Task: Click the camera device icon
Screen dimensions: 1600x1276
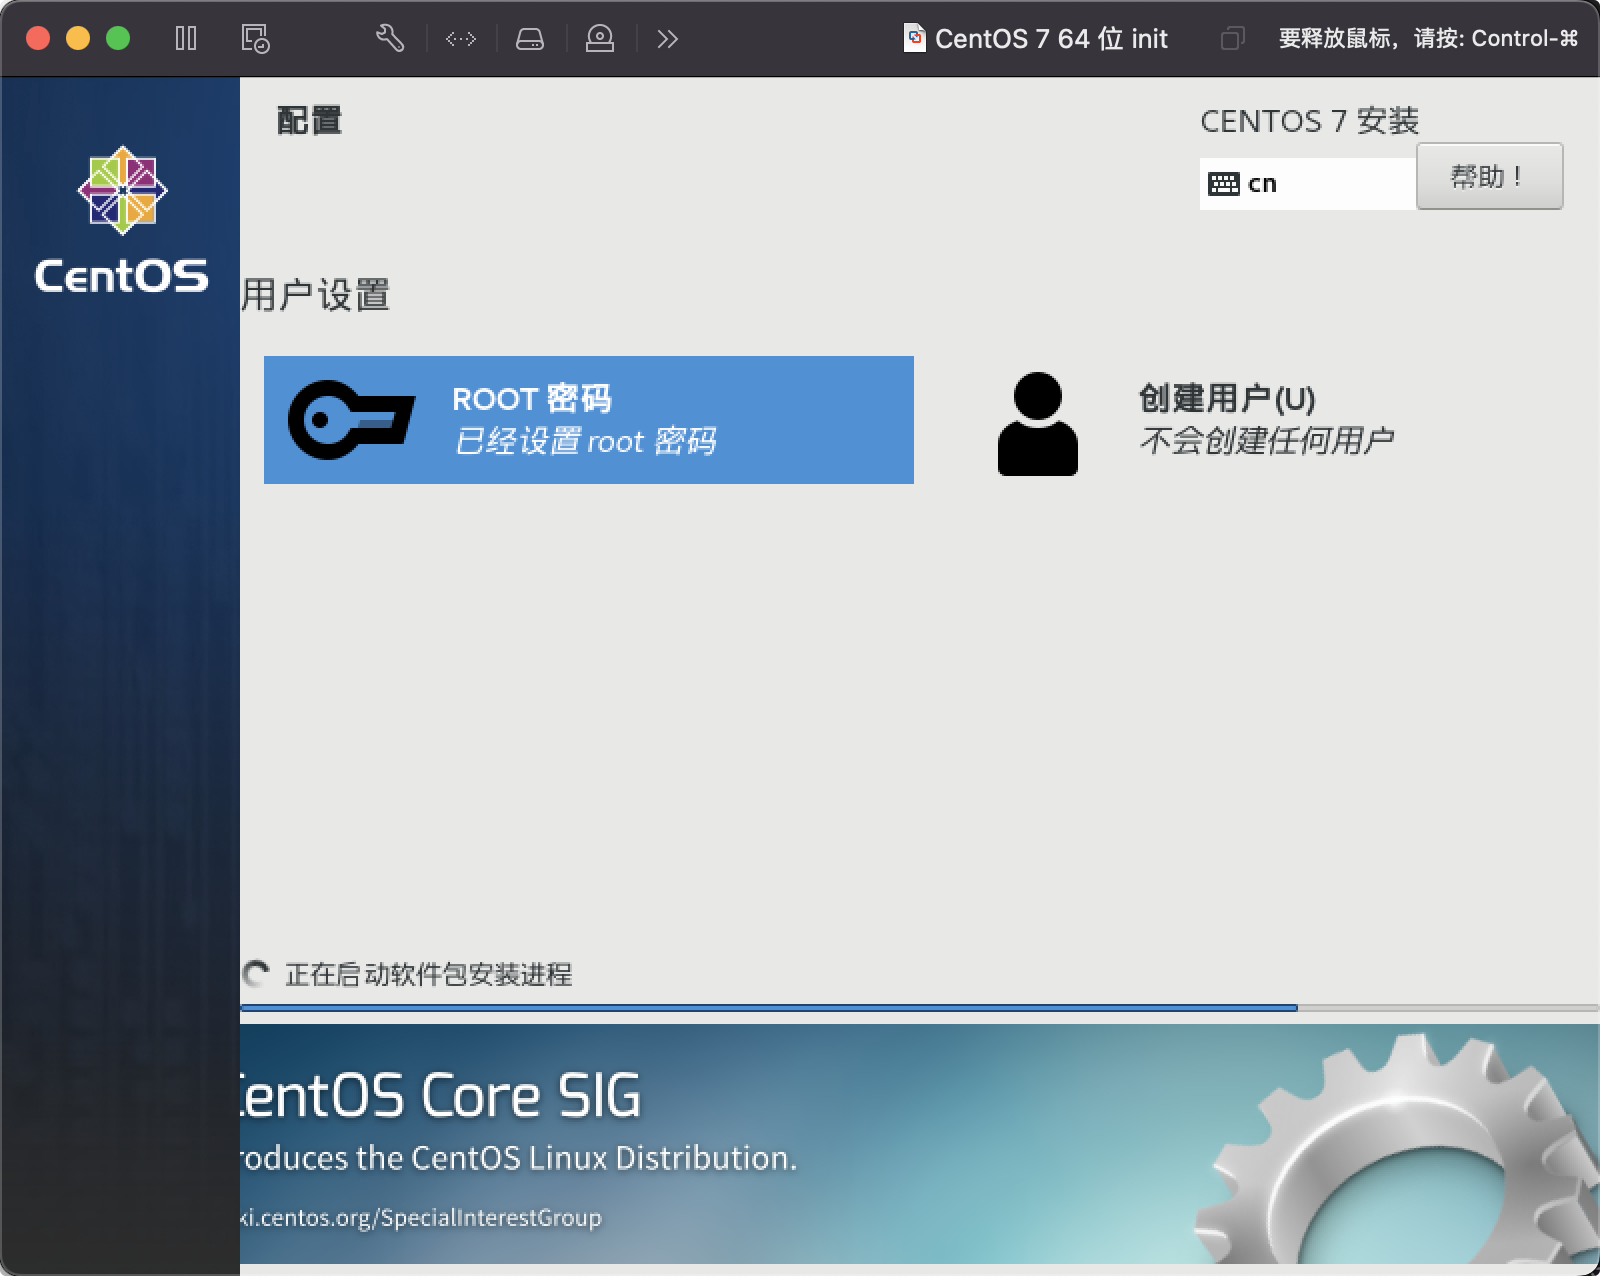Action: tap(599, 39)
